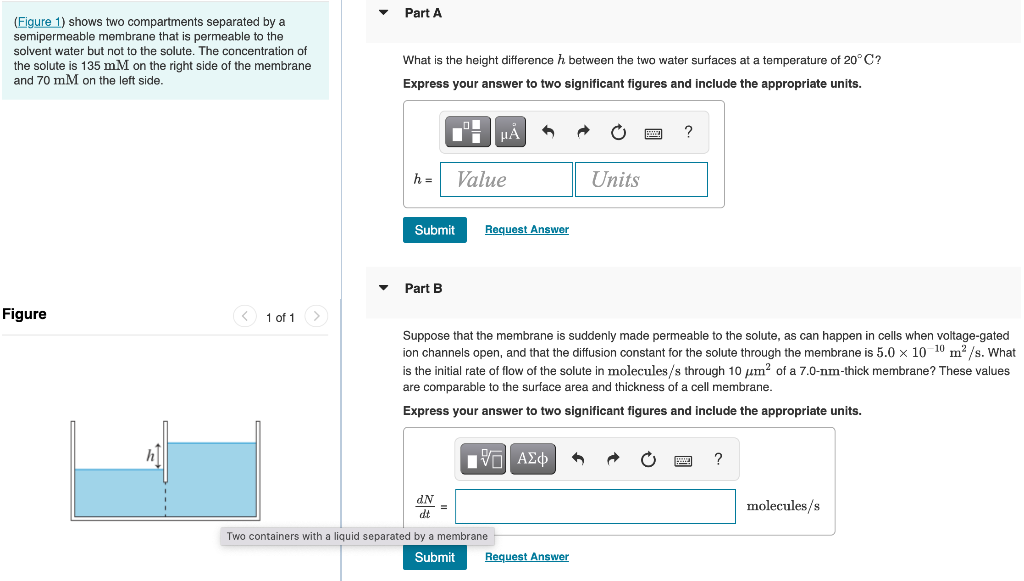The image size is (1024, 581).
Task: Reset the Part A answer with circular arrow
Action: 618,130
